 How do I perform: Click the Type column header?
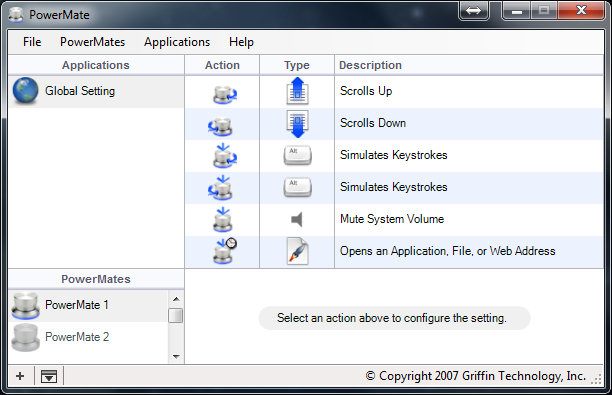[x=297, y=65]
